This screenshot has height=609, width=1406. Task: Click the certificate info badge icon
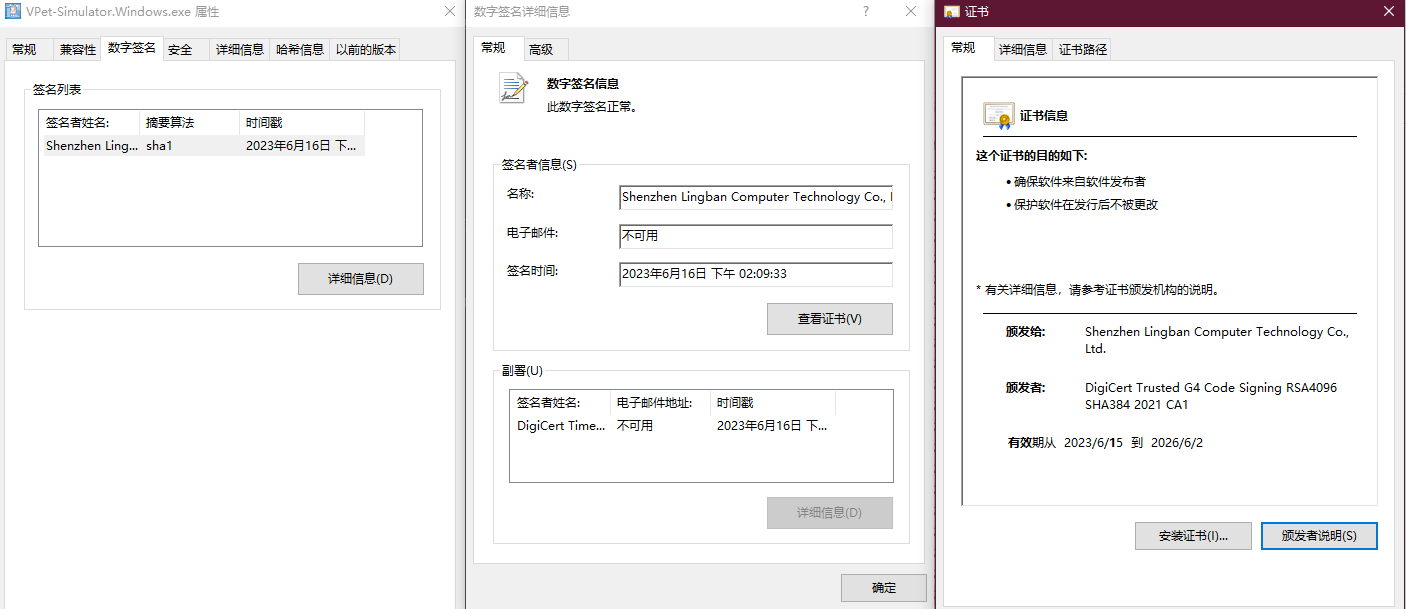coord(998,115)
